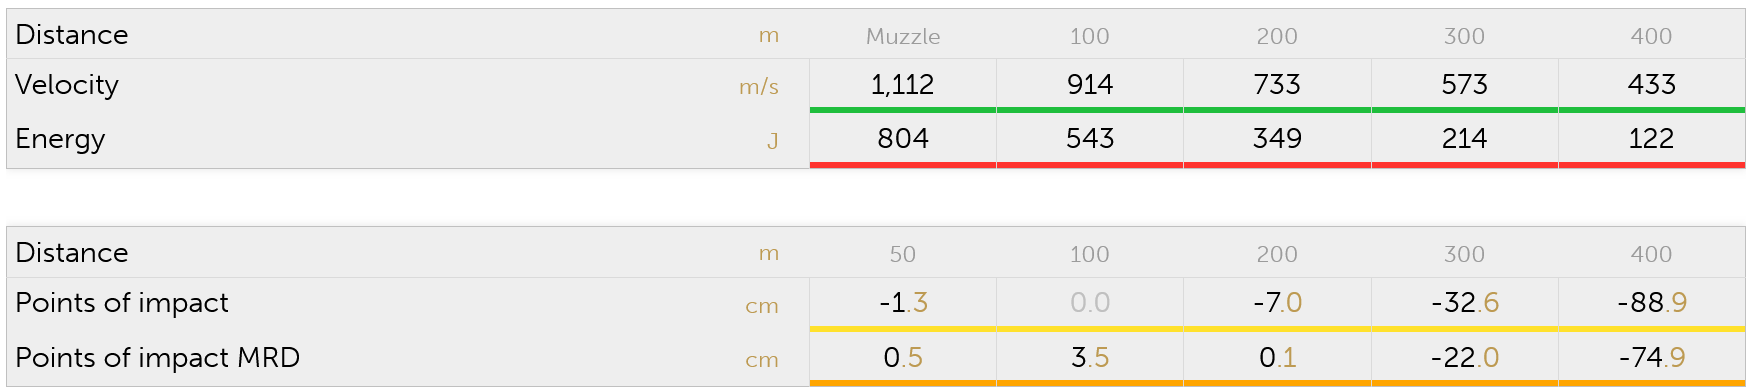Click the energy value 122

click(1651, 139)
